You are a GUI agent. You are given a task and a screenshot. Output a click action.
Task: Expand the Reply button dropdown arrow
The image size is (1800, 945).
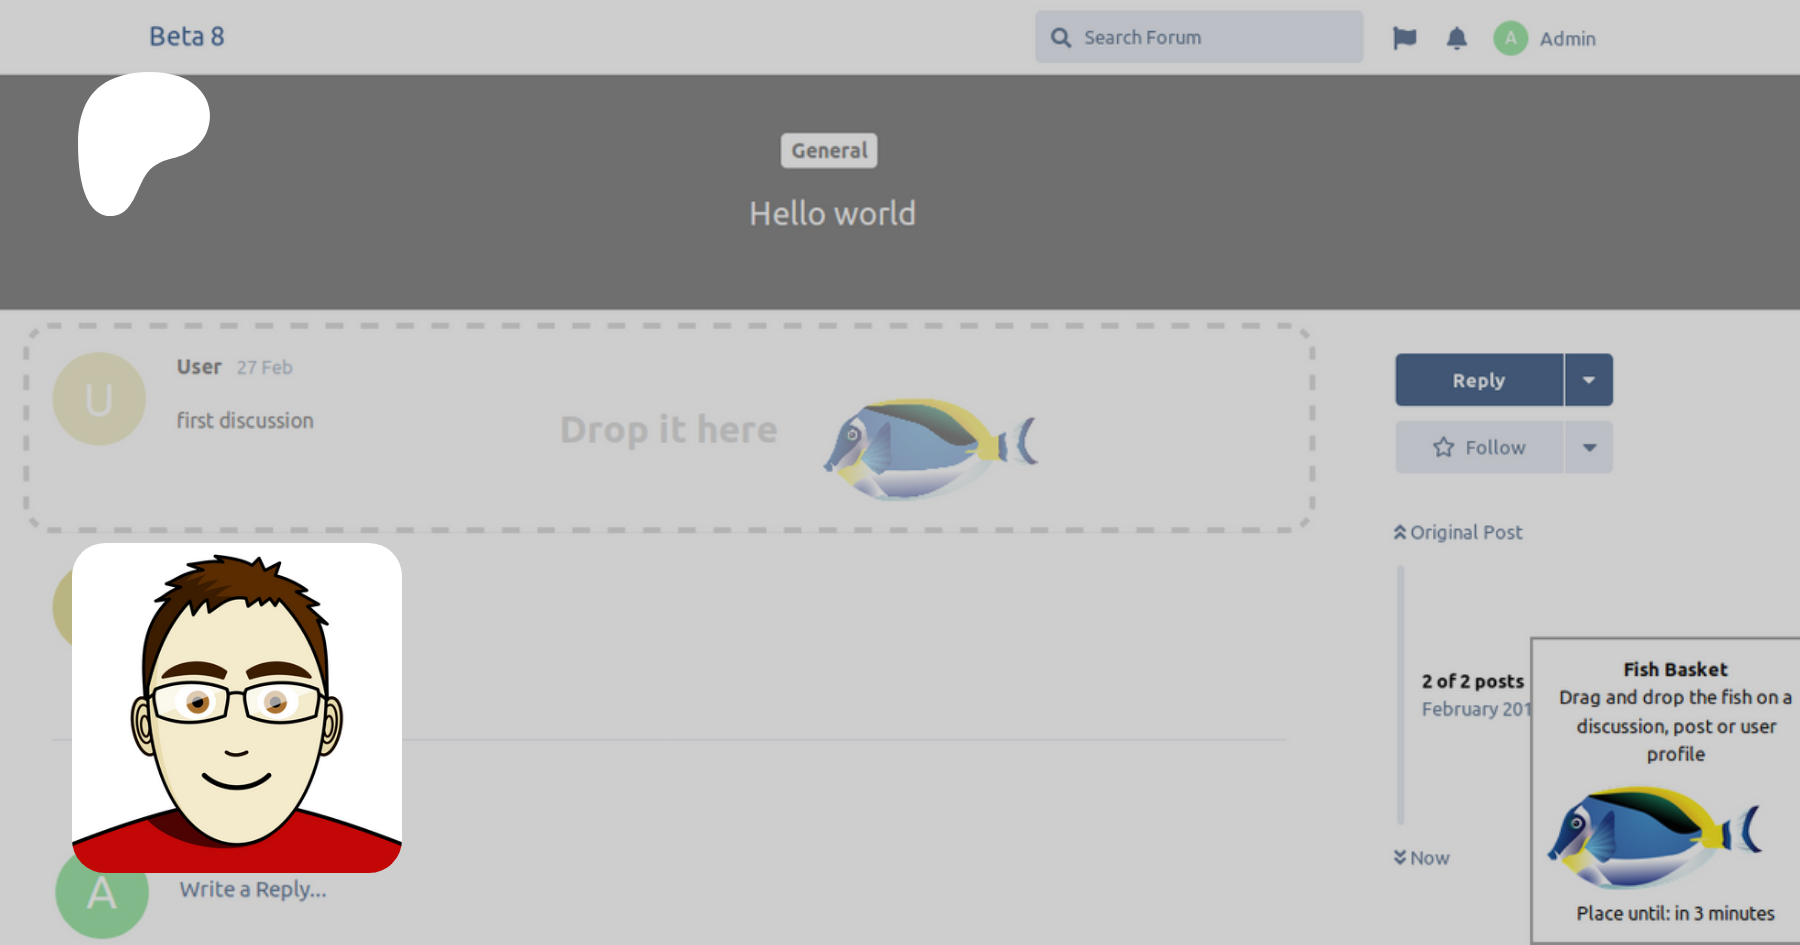(1589, 380)
